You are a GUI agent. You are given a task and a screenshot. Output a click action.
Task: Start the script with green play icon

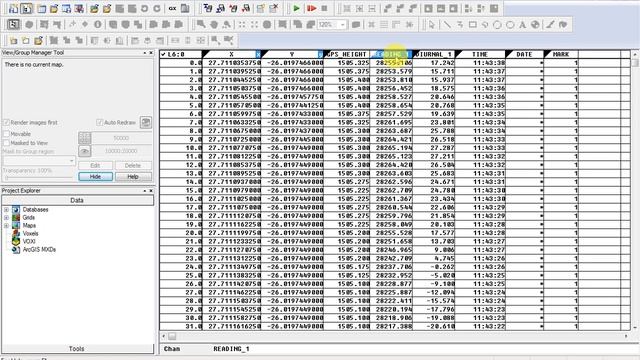click(297, 8)
